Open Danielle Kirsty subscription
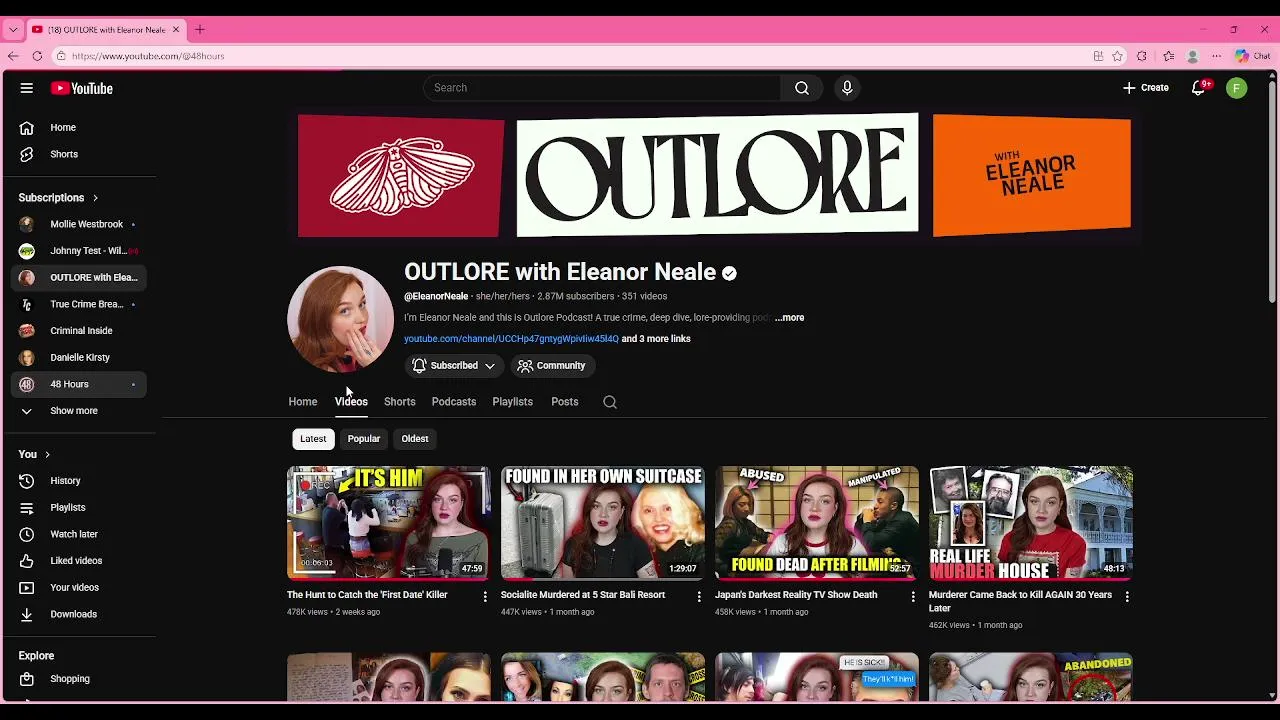 point(80,358)
